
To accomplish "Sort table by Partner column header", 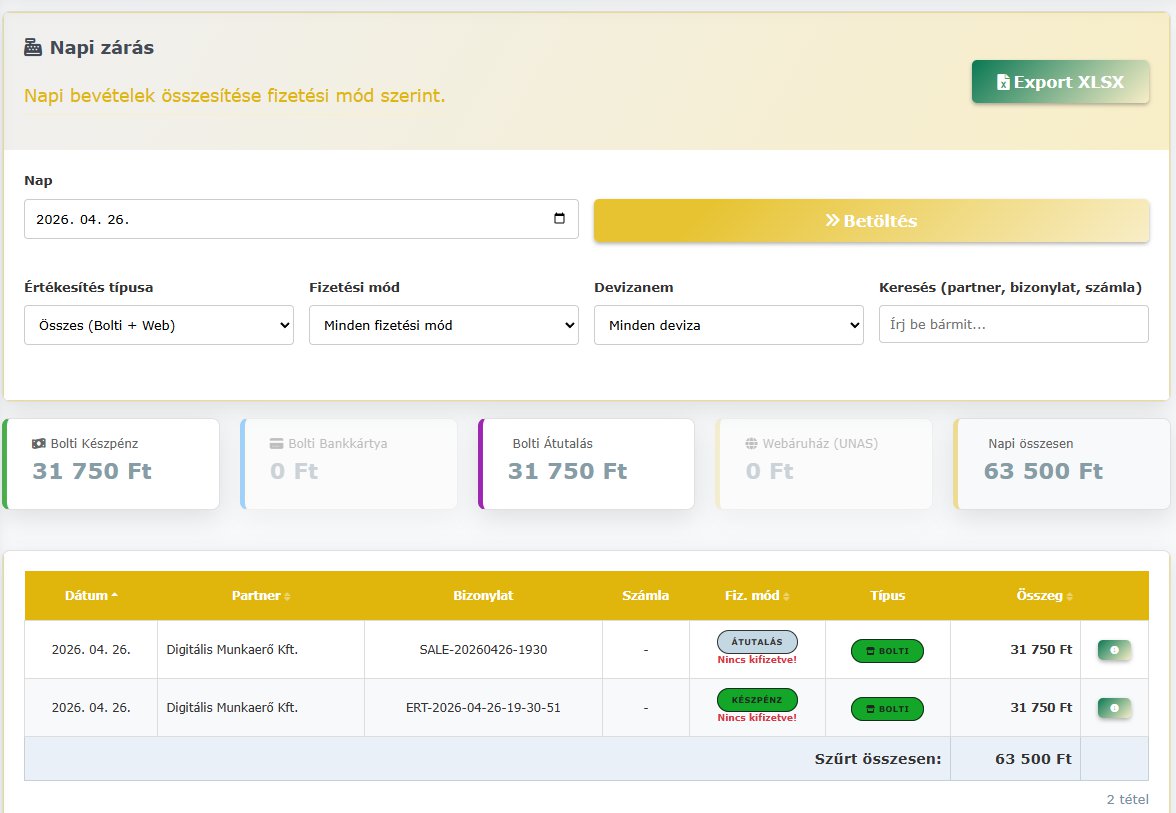I will pos(260,595).
